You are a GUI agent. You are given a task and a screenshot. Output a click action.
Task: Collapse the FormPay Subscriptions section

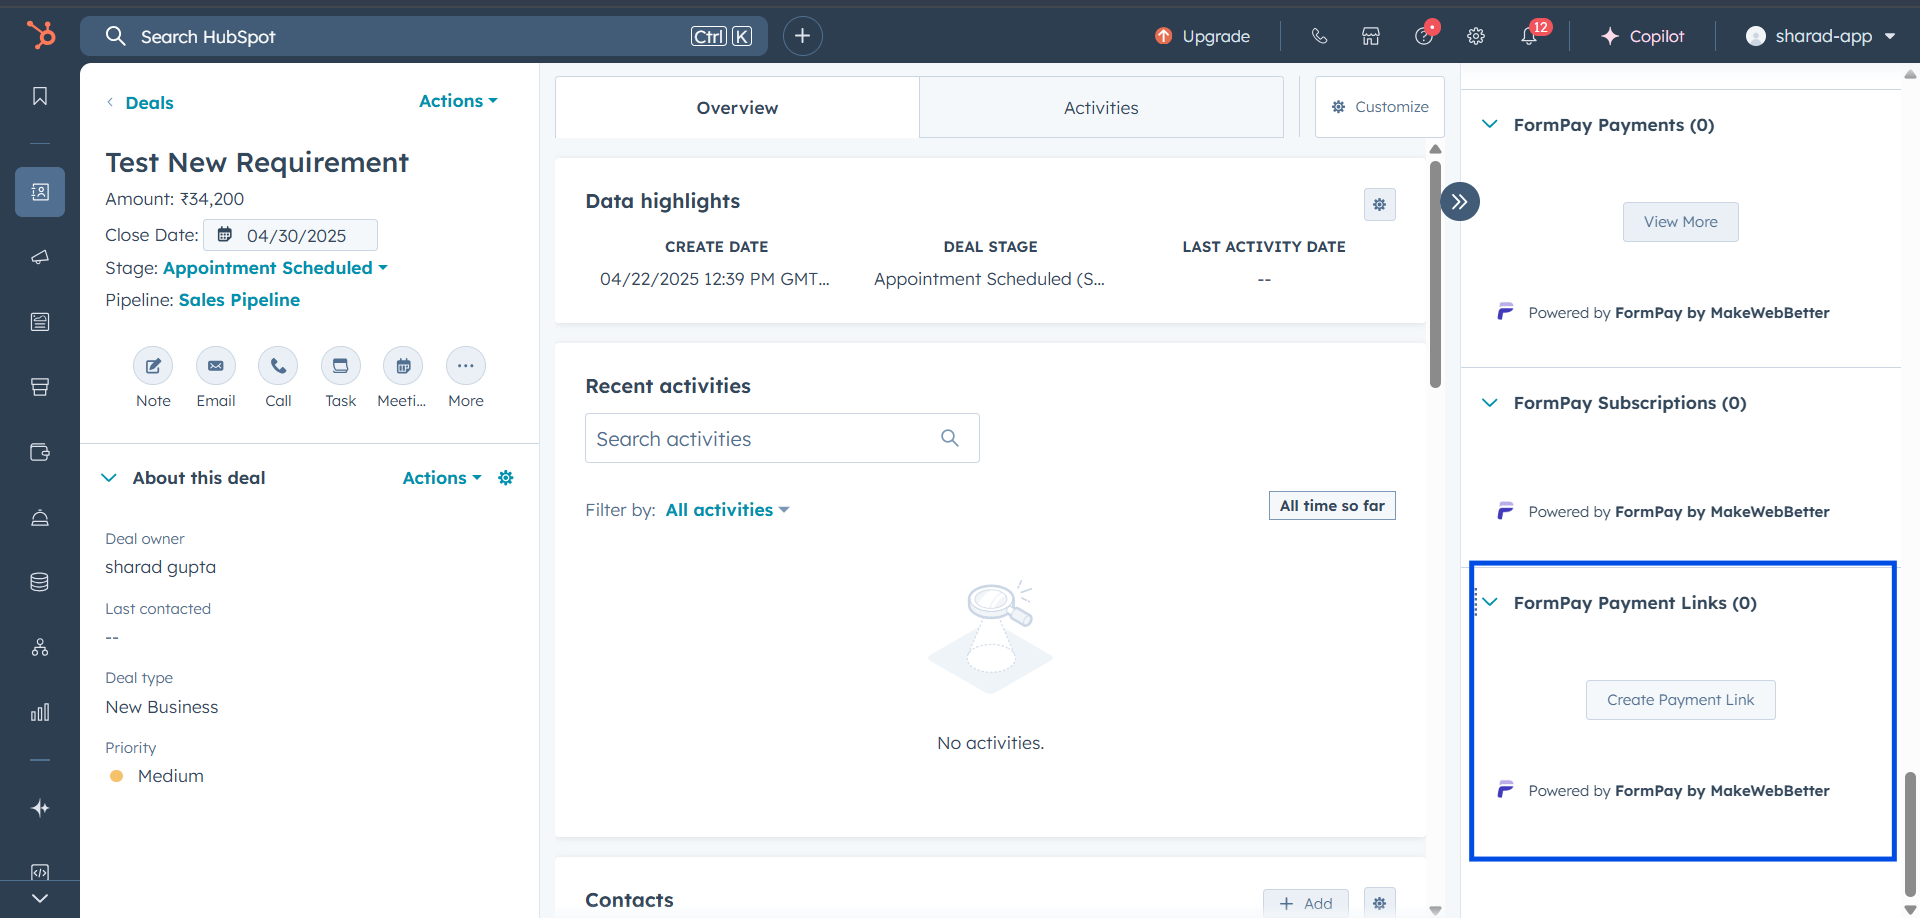coord(1490,402)
